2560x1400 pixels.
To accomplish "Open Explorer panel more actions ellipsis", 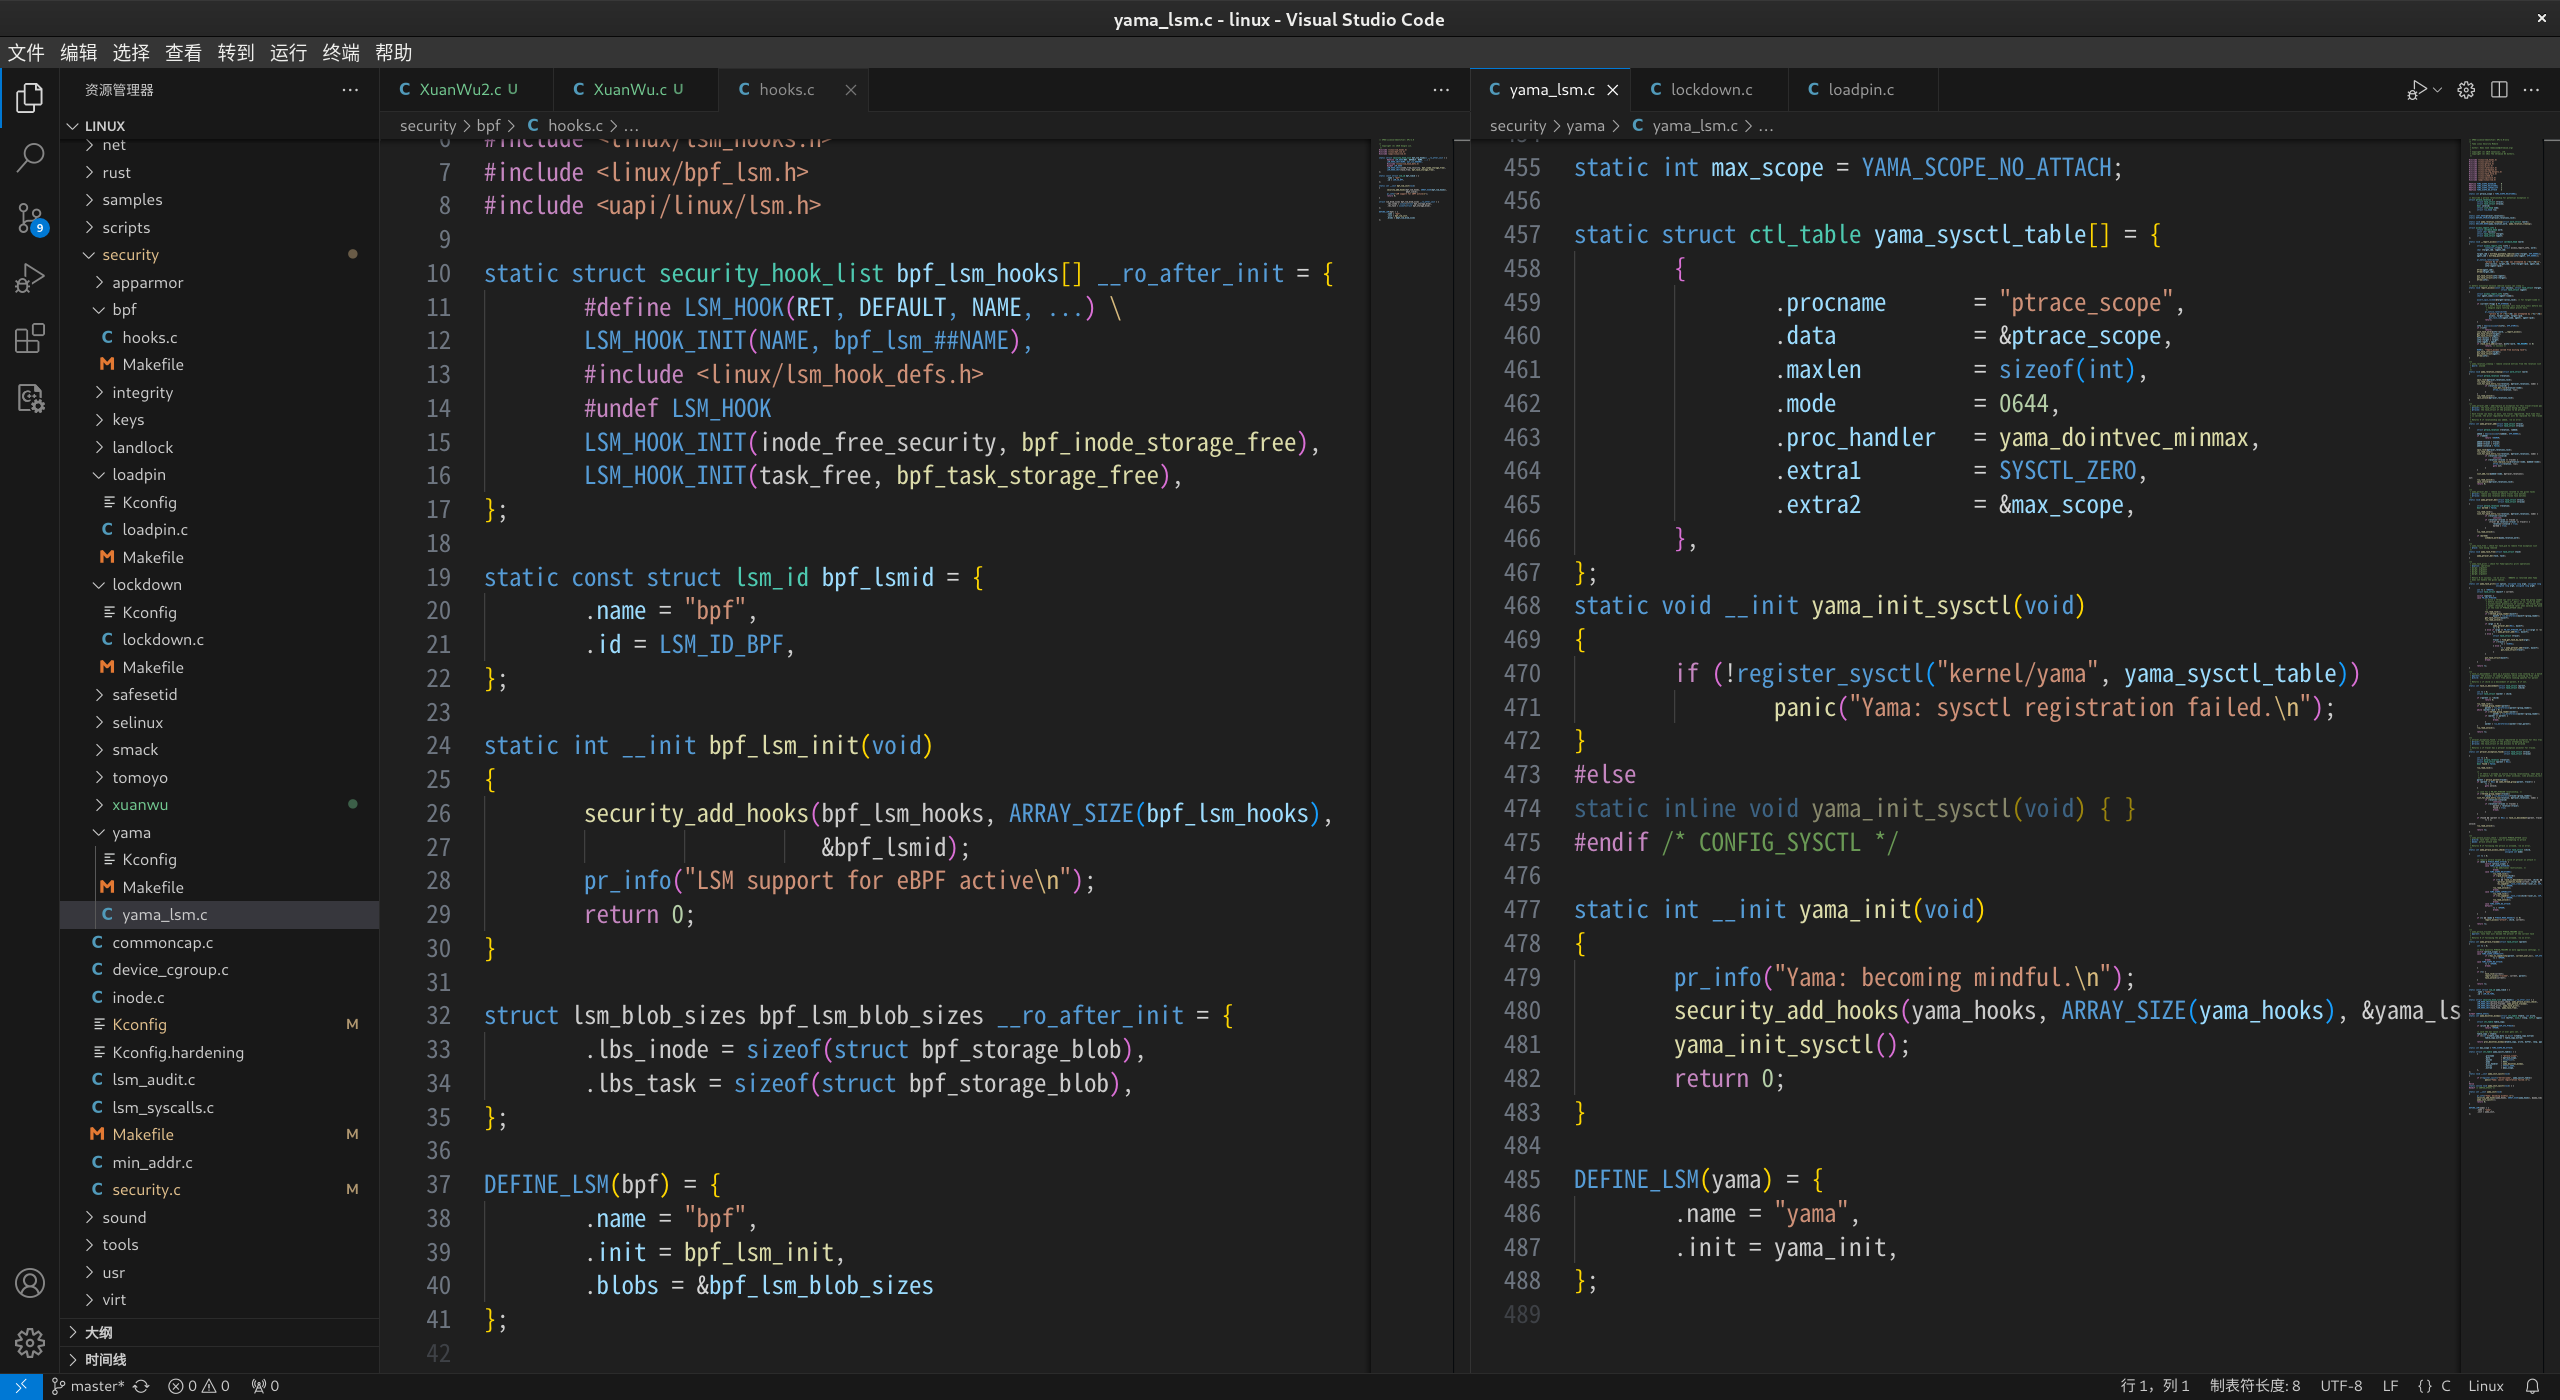I will click(350, 90).
